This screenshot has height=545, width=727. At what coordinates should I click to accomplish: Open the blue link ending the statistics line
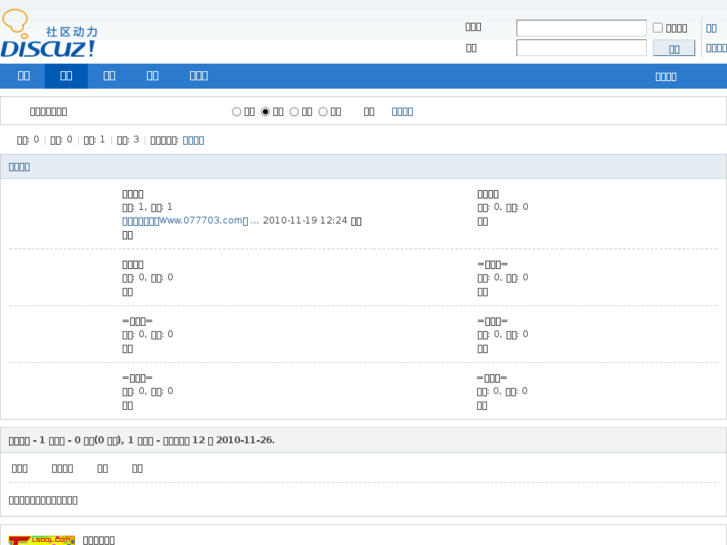pyautogui.click(x=193, y=141)
